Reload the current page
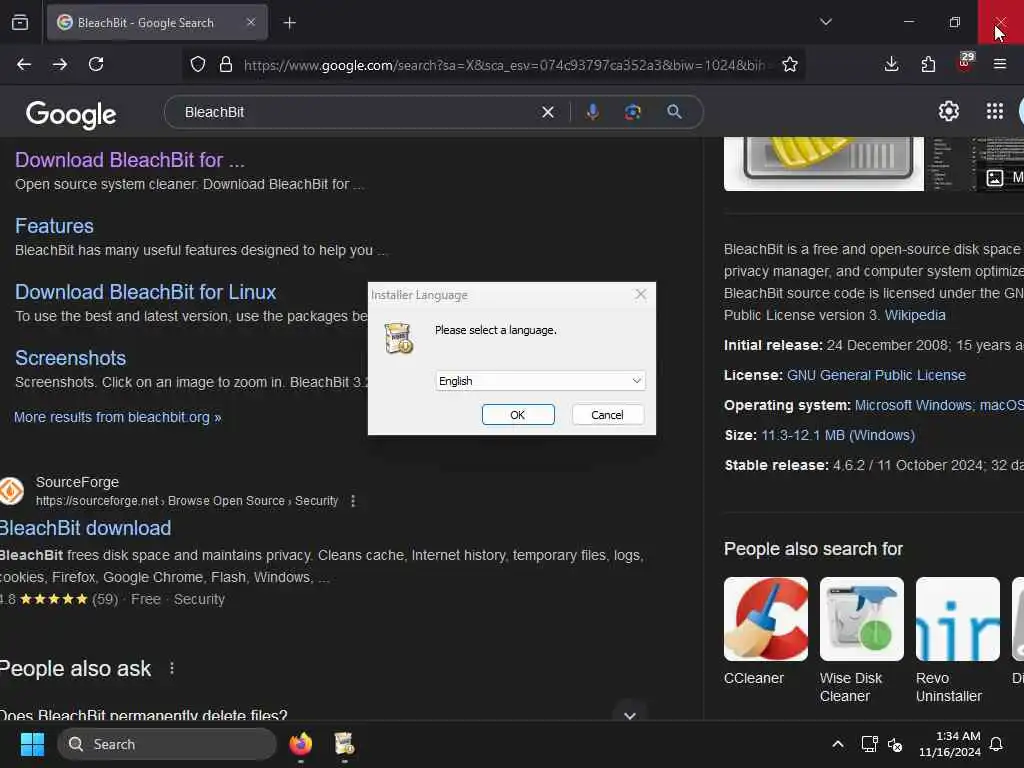The height and width of the screenshot is (768, 1024). (96, 64)
